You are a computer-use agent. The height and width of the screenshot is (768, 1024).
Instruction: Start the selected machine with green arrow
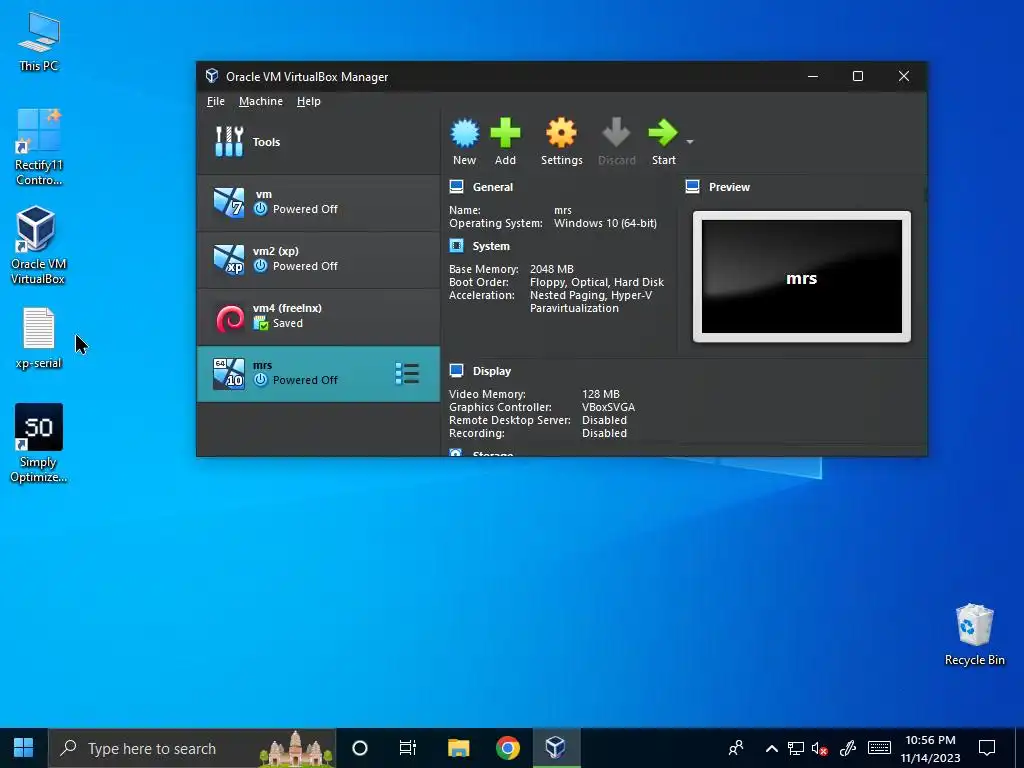pyautogui.click(x=663, y=133)
